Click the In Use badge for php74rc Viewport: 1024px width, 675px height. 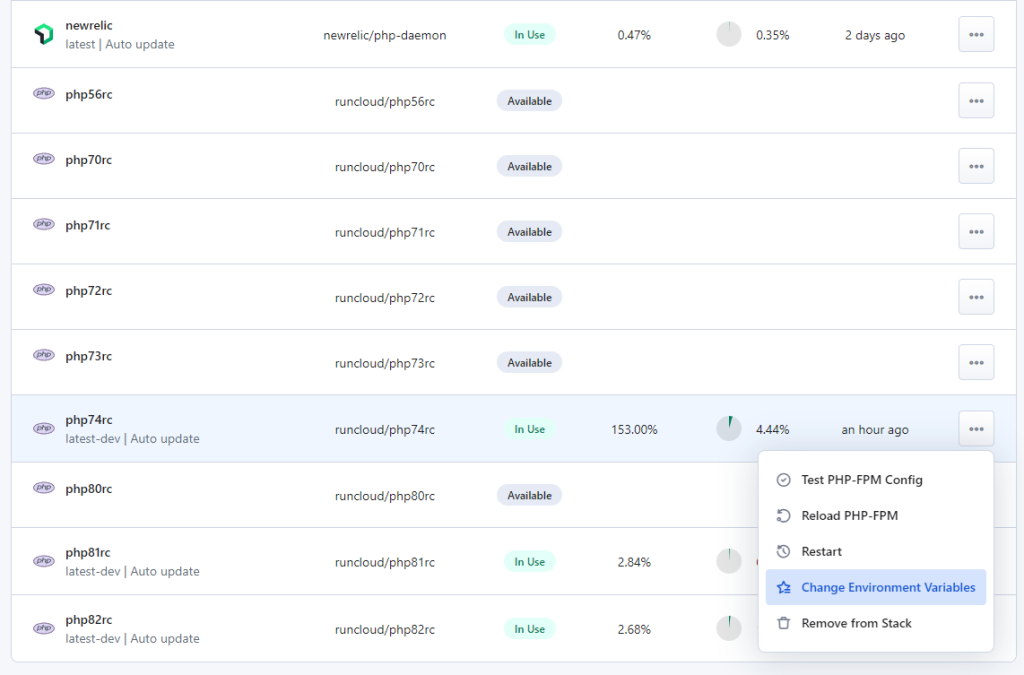click(530, 429)
